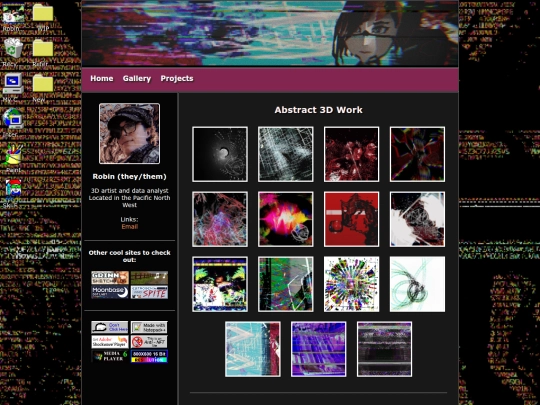Open the Spite site badge
The height and width of the screenshot is (405, 540).
coord(149,292)
